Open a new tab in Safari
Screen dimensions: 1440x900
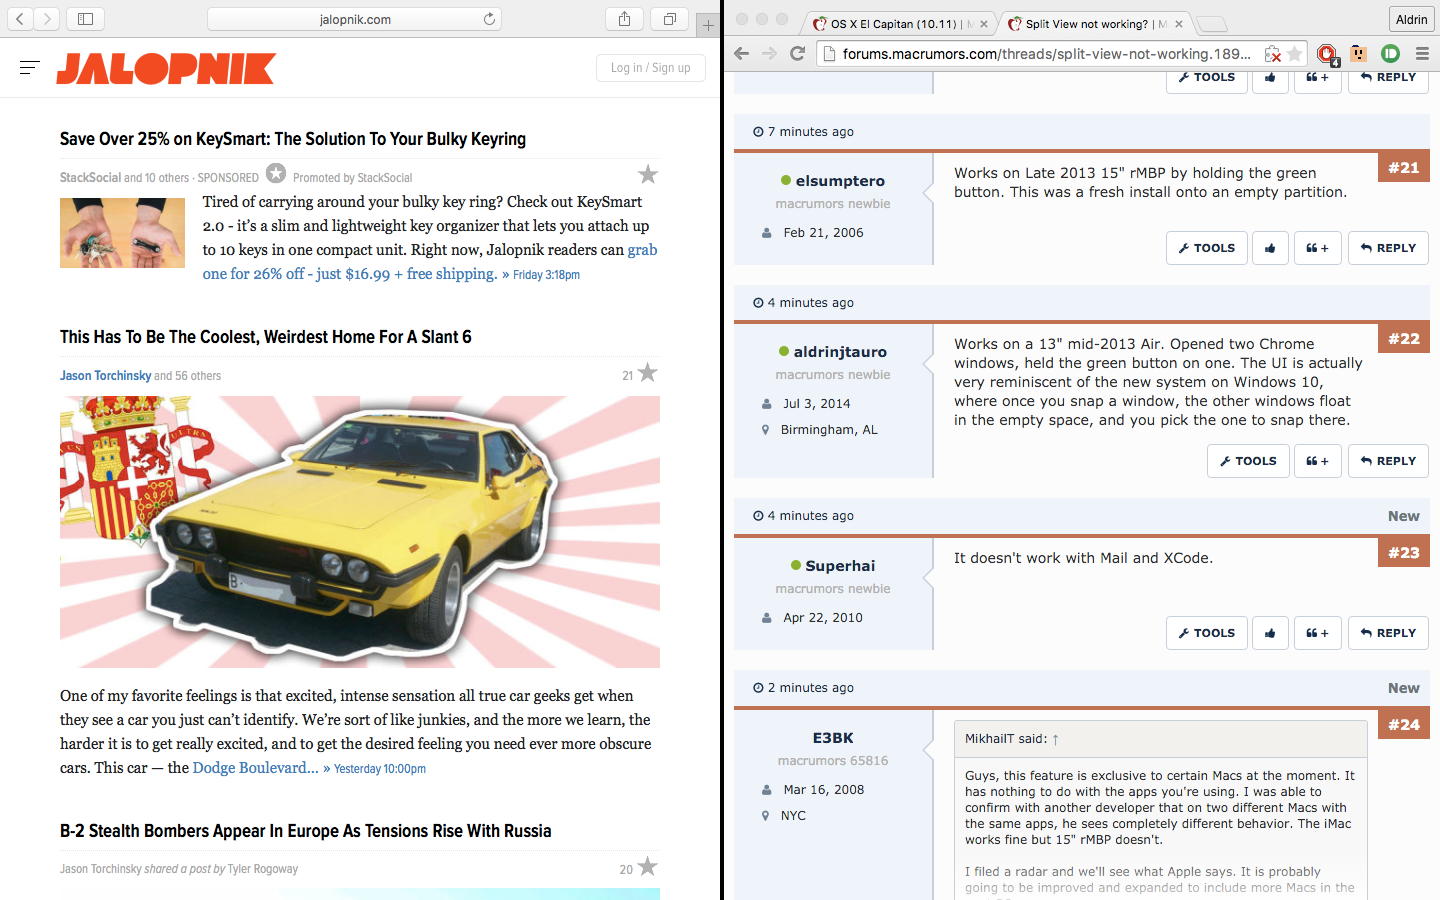(x=708, y=25)
